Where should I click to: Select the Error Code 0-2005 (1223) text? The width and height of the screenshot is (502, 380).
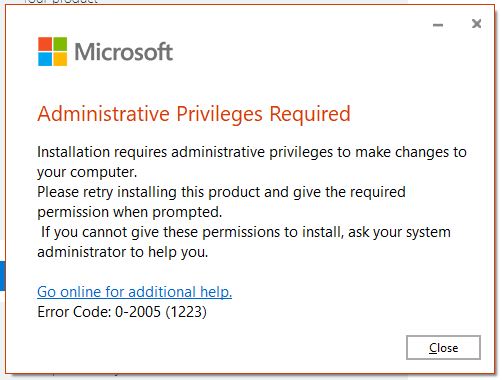coord(122,312)
